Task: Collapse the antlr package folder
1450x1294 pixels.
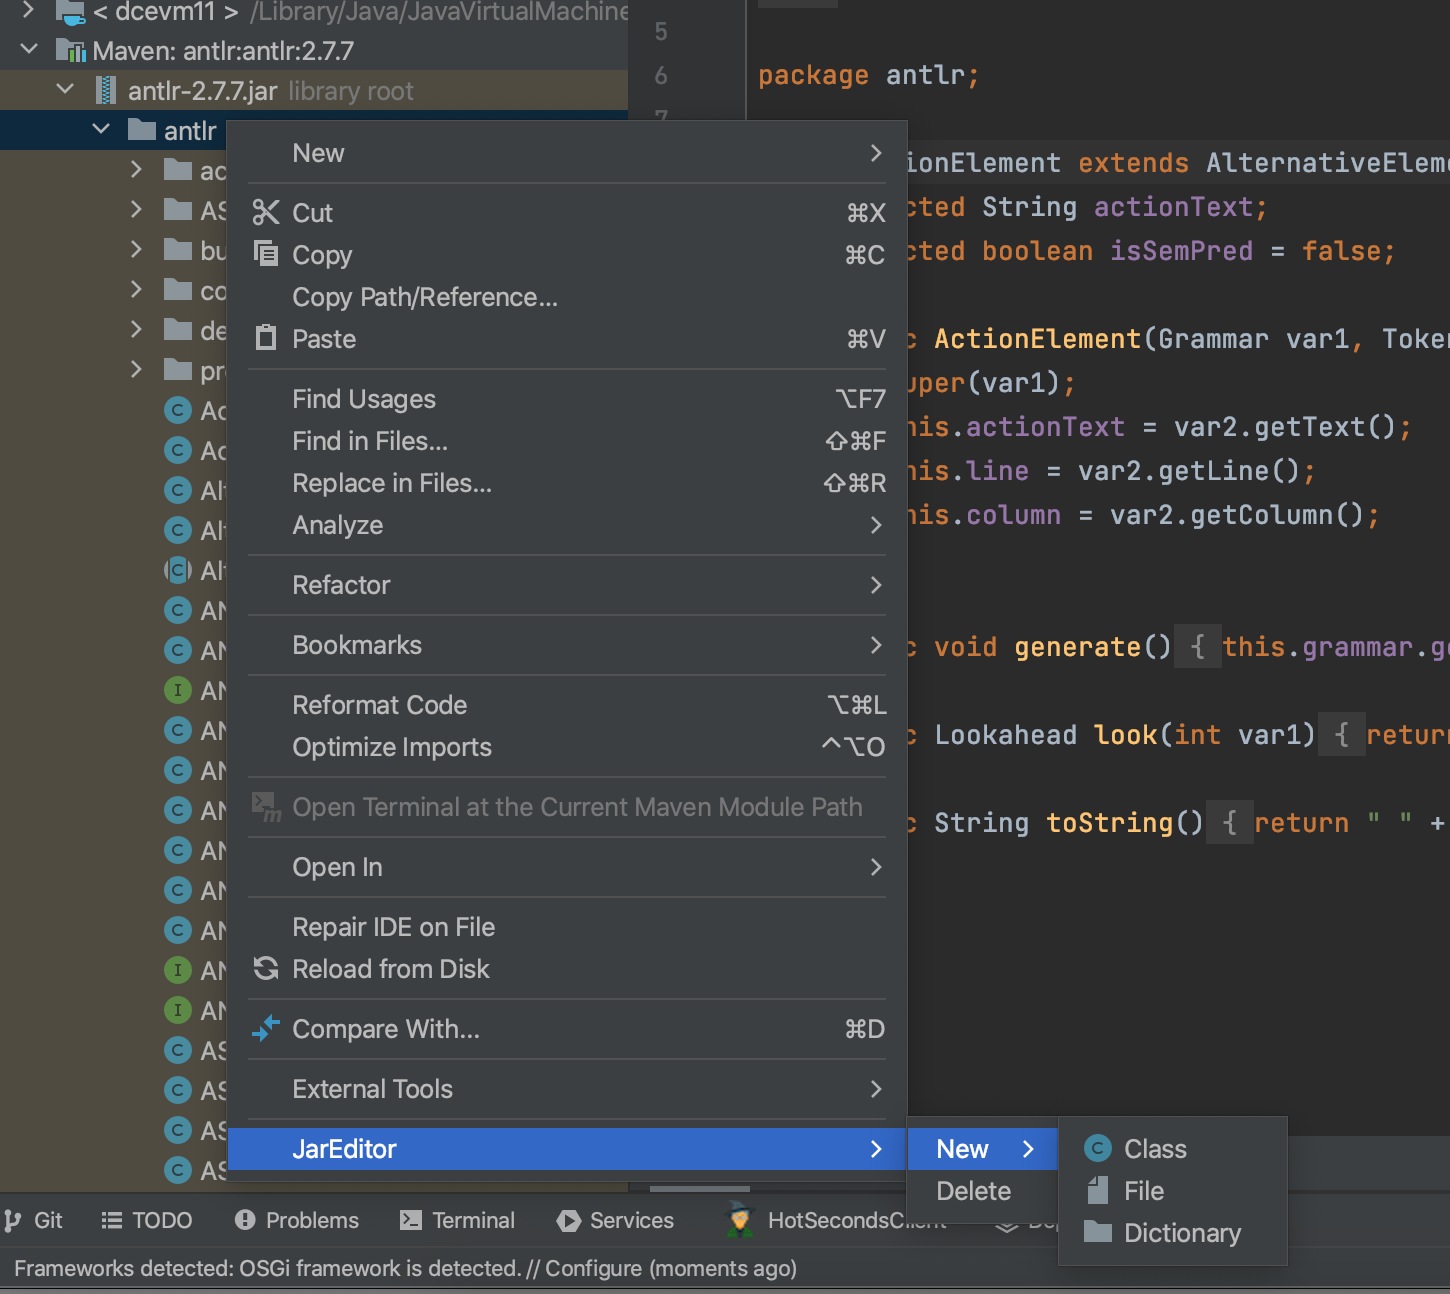Action: [x=101, y=130]
